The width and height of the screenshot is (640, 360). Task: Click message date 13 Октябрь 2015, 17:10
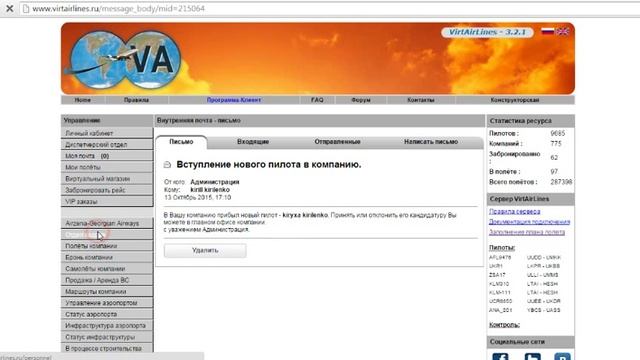198,198
